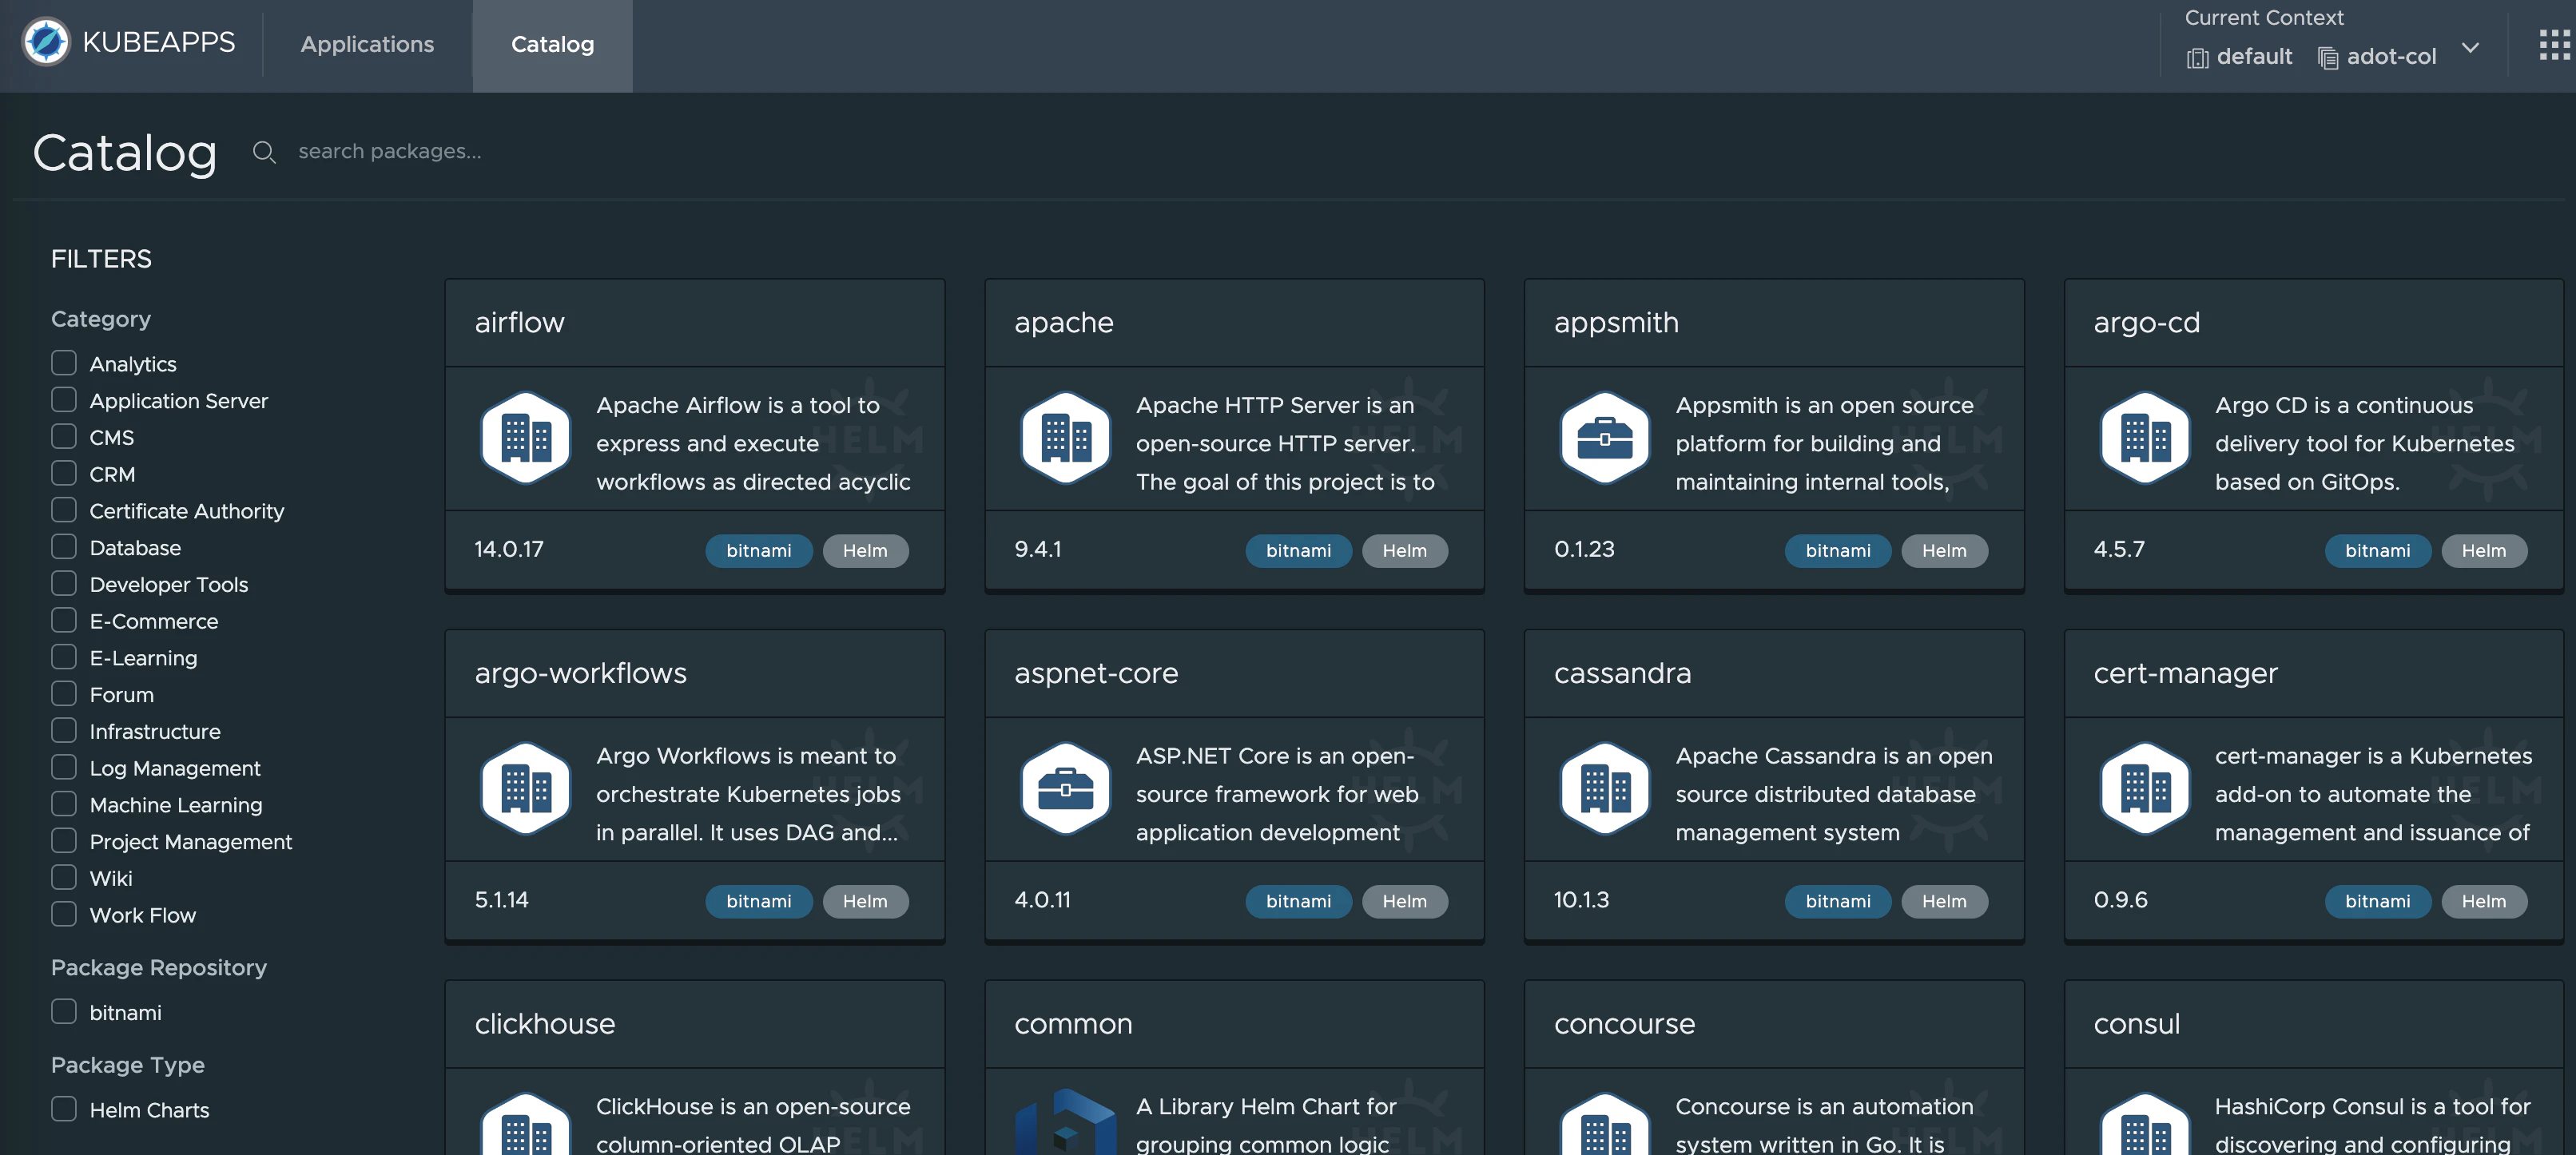2576x1155 pixels.
Task: Click the cert-manager package icon
Action: (x=2145, y=789)
